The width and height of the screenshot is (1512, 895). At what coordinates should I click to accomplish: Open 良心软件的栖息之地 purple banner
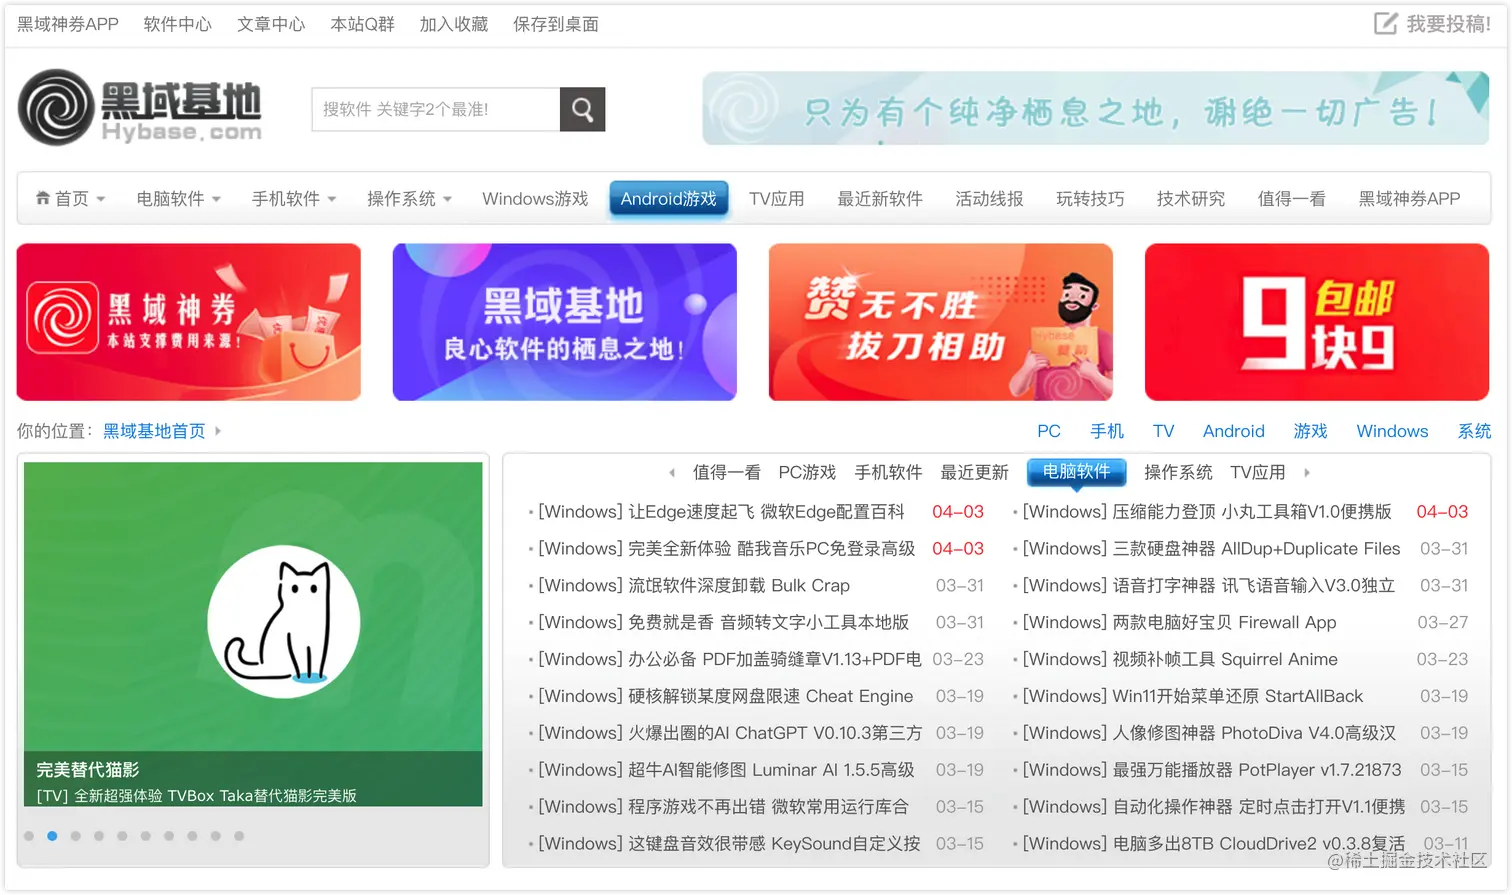coord(565,322)
